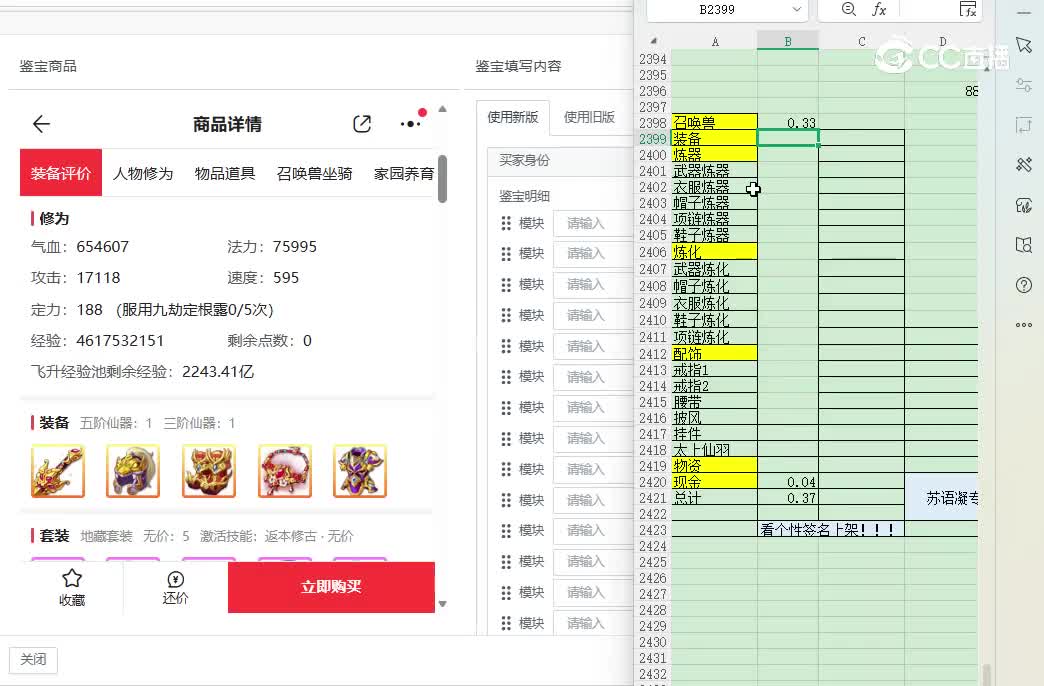Viewport: 1044px width, 686px height.
Task: Open the settings sliders icon in sidebar
Action: [x=1023, y=85]
